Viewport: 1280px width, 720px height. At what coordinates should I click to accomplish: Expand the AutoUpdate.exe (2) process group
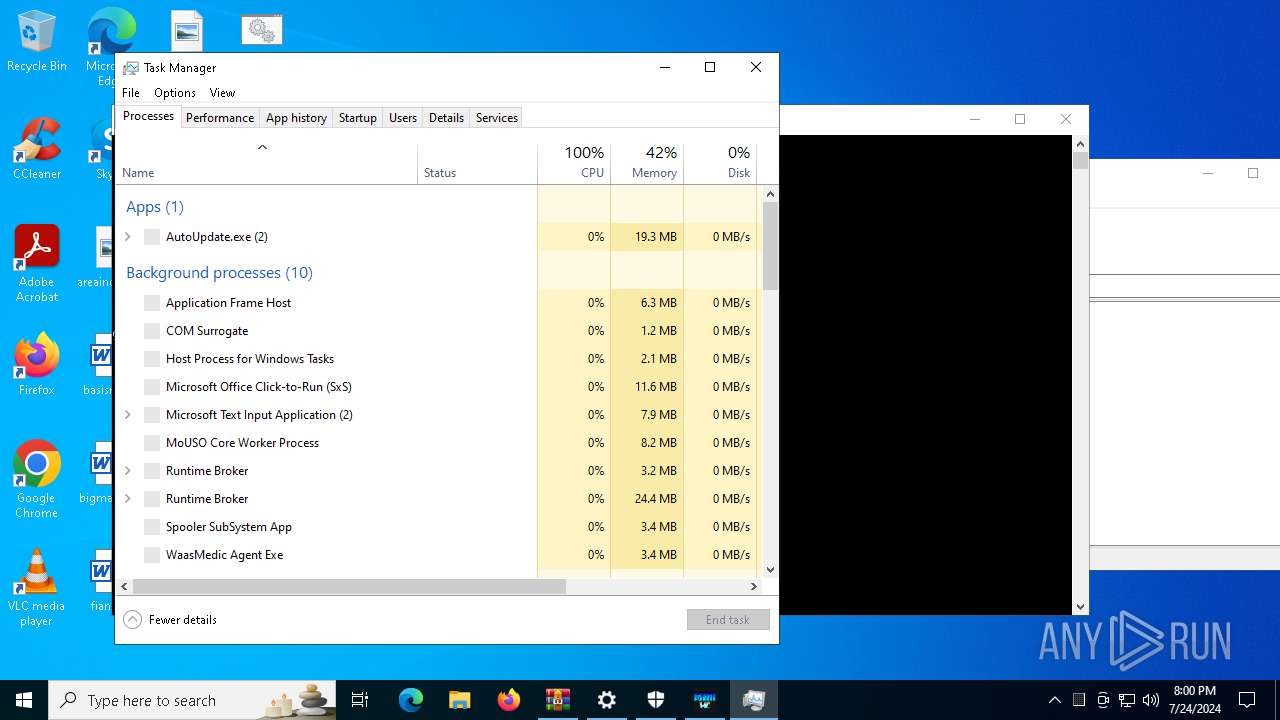pyautogui.click(x=128, y=237)
